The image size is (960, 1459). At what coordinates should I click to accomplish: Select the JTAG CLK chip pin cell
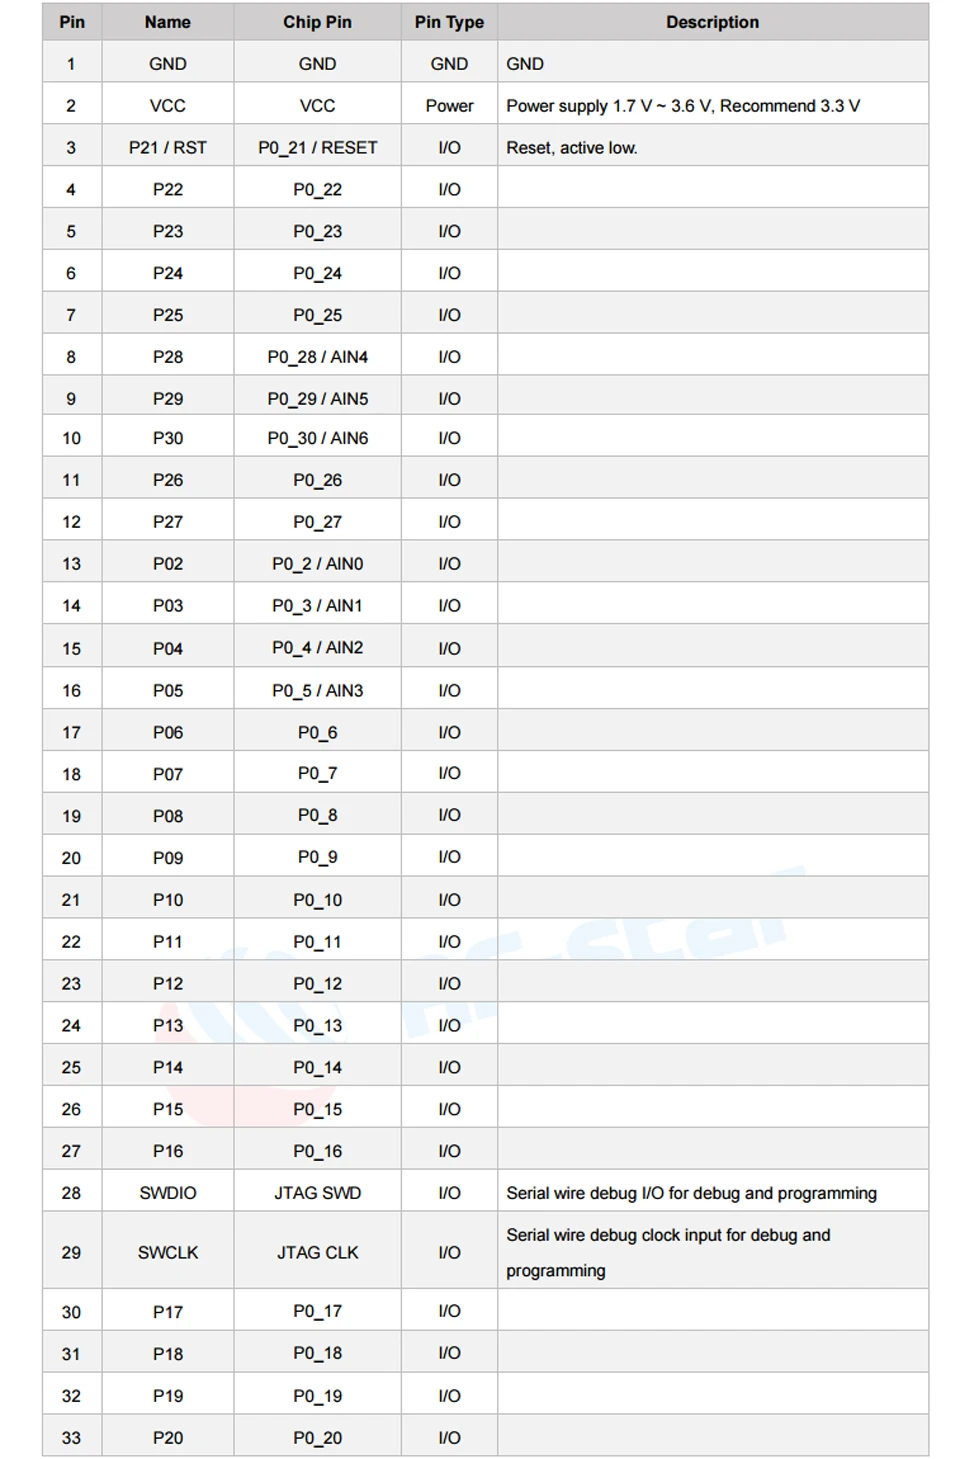(x=317, y=1251)
